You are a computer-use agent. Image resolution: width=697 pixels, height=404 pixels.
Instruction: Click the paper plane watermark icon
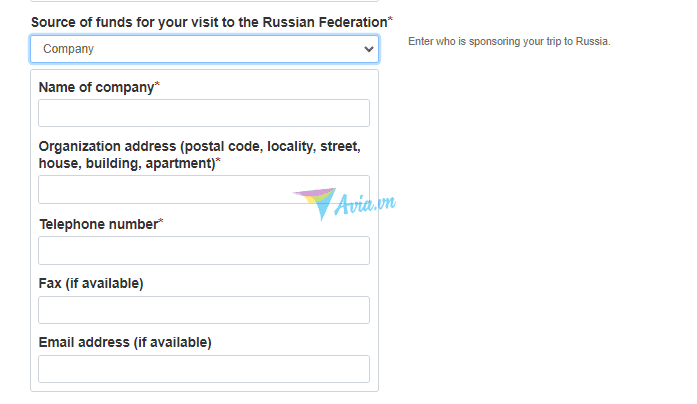point(315,203)
